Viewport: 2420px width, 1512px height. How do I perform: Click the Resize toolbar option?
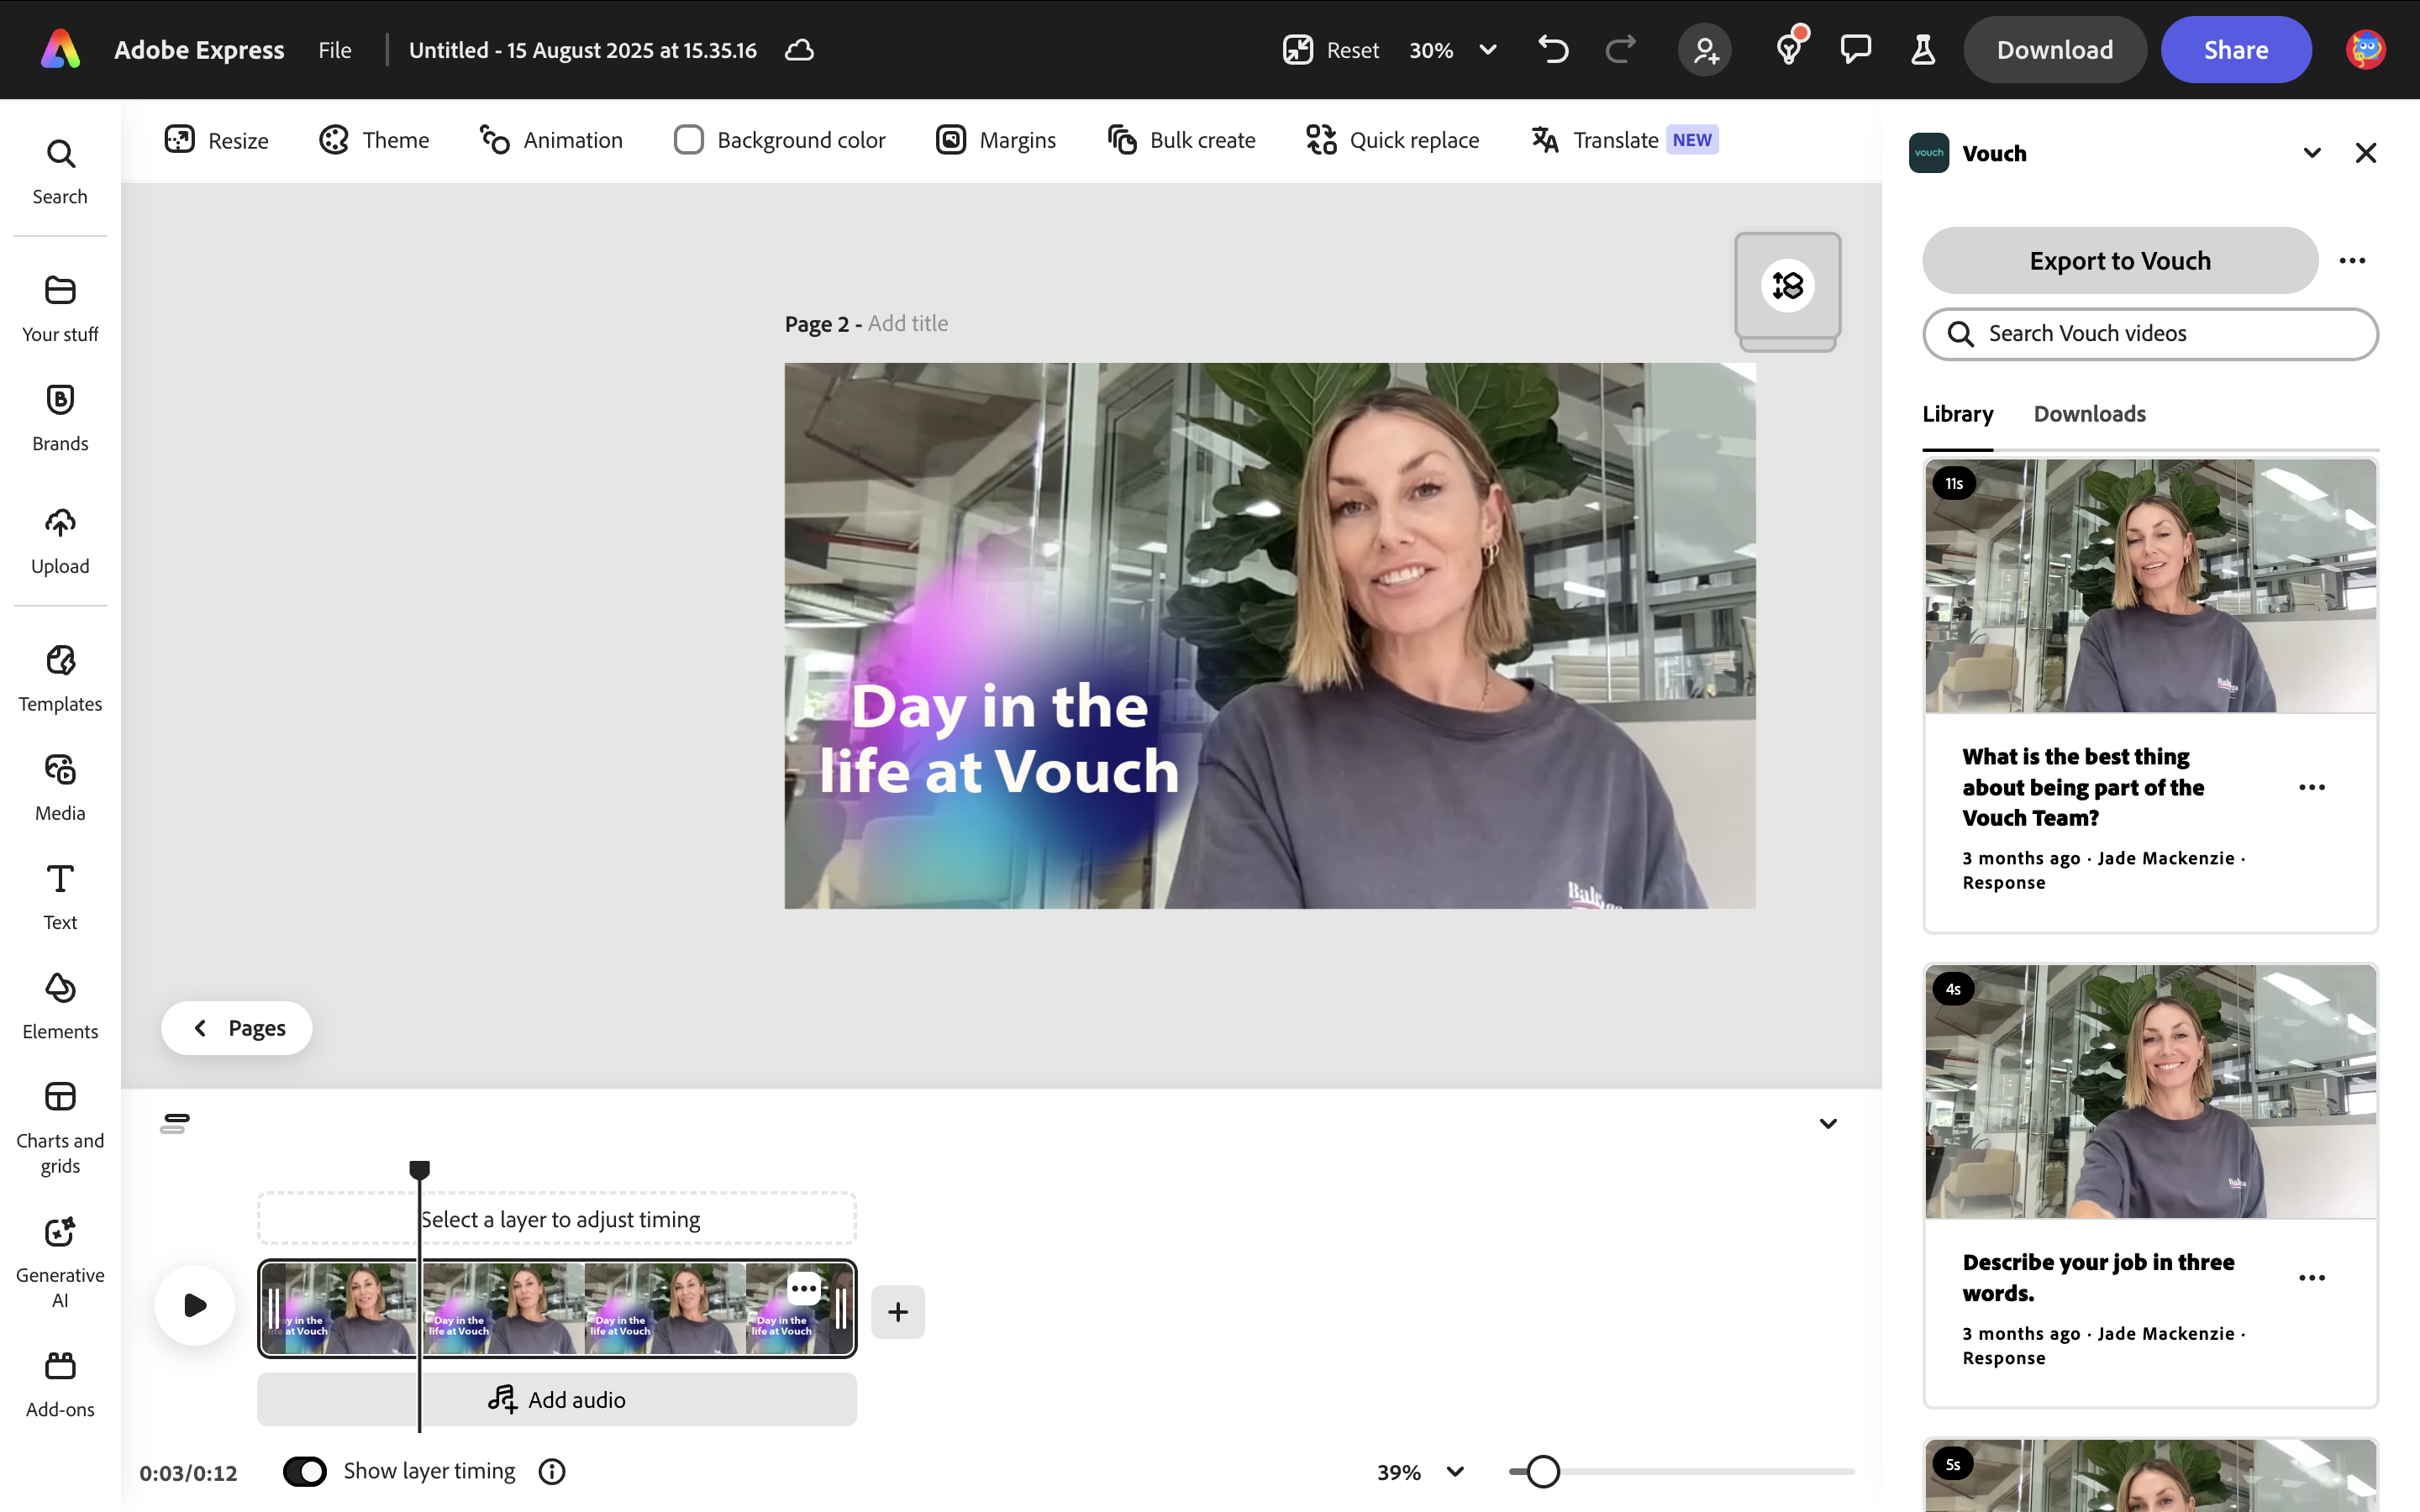pos(217,140)
